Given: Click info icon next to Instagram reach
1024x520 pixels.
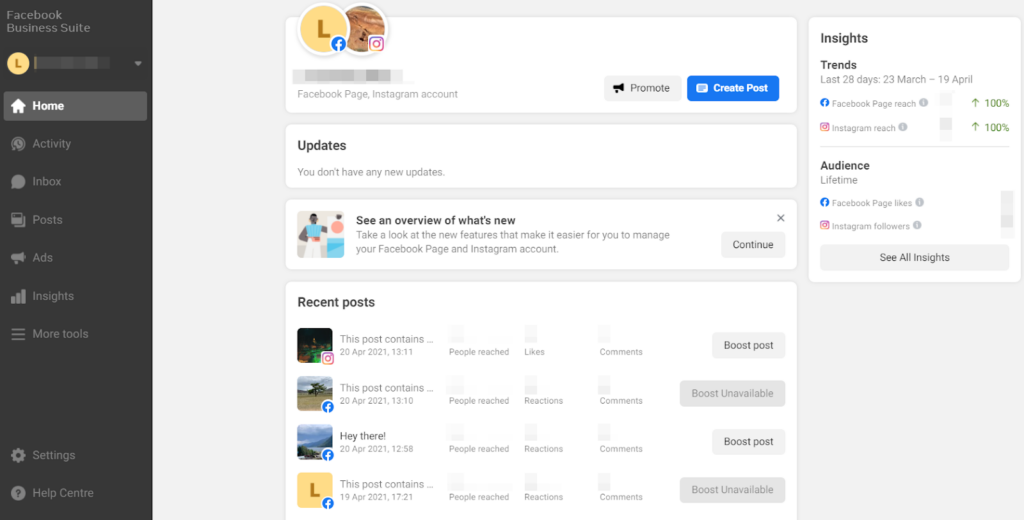Looking at the screenshot, I should (x=903, y=128).
